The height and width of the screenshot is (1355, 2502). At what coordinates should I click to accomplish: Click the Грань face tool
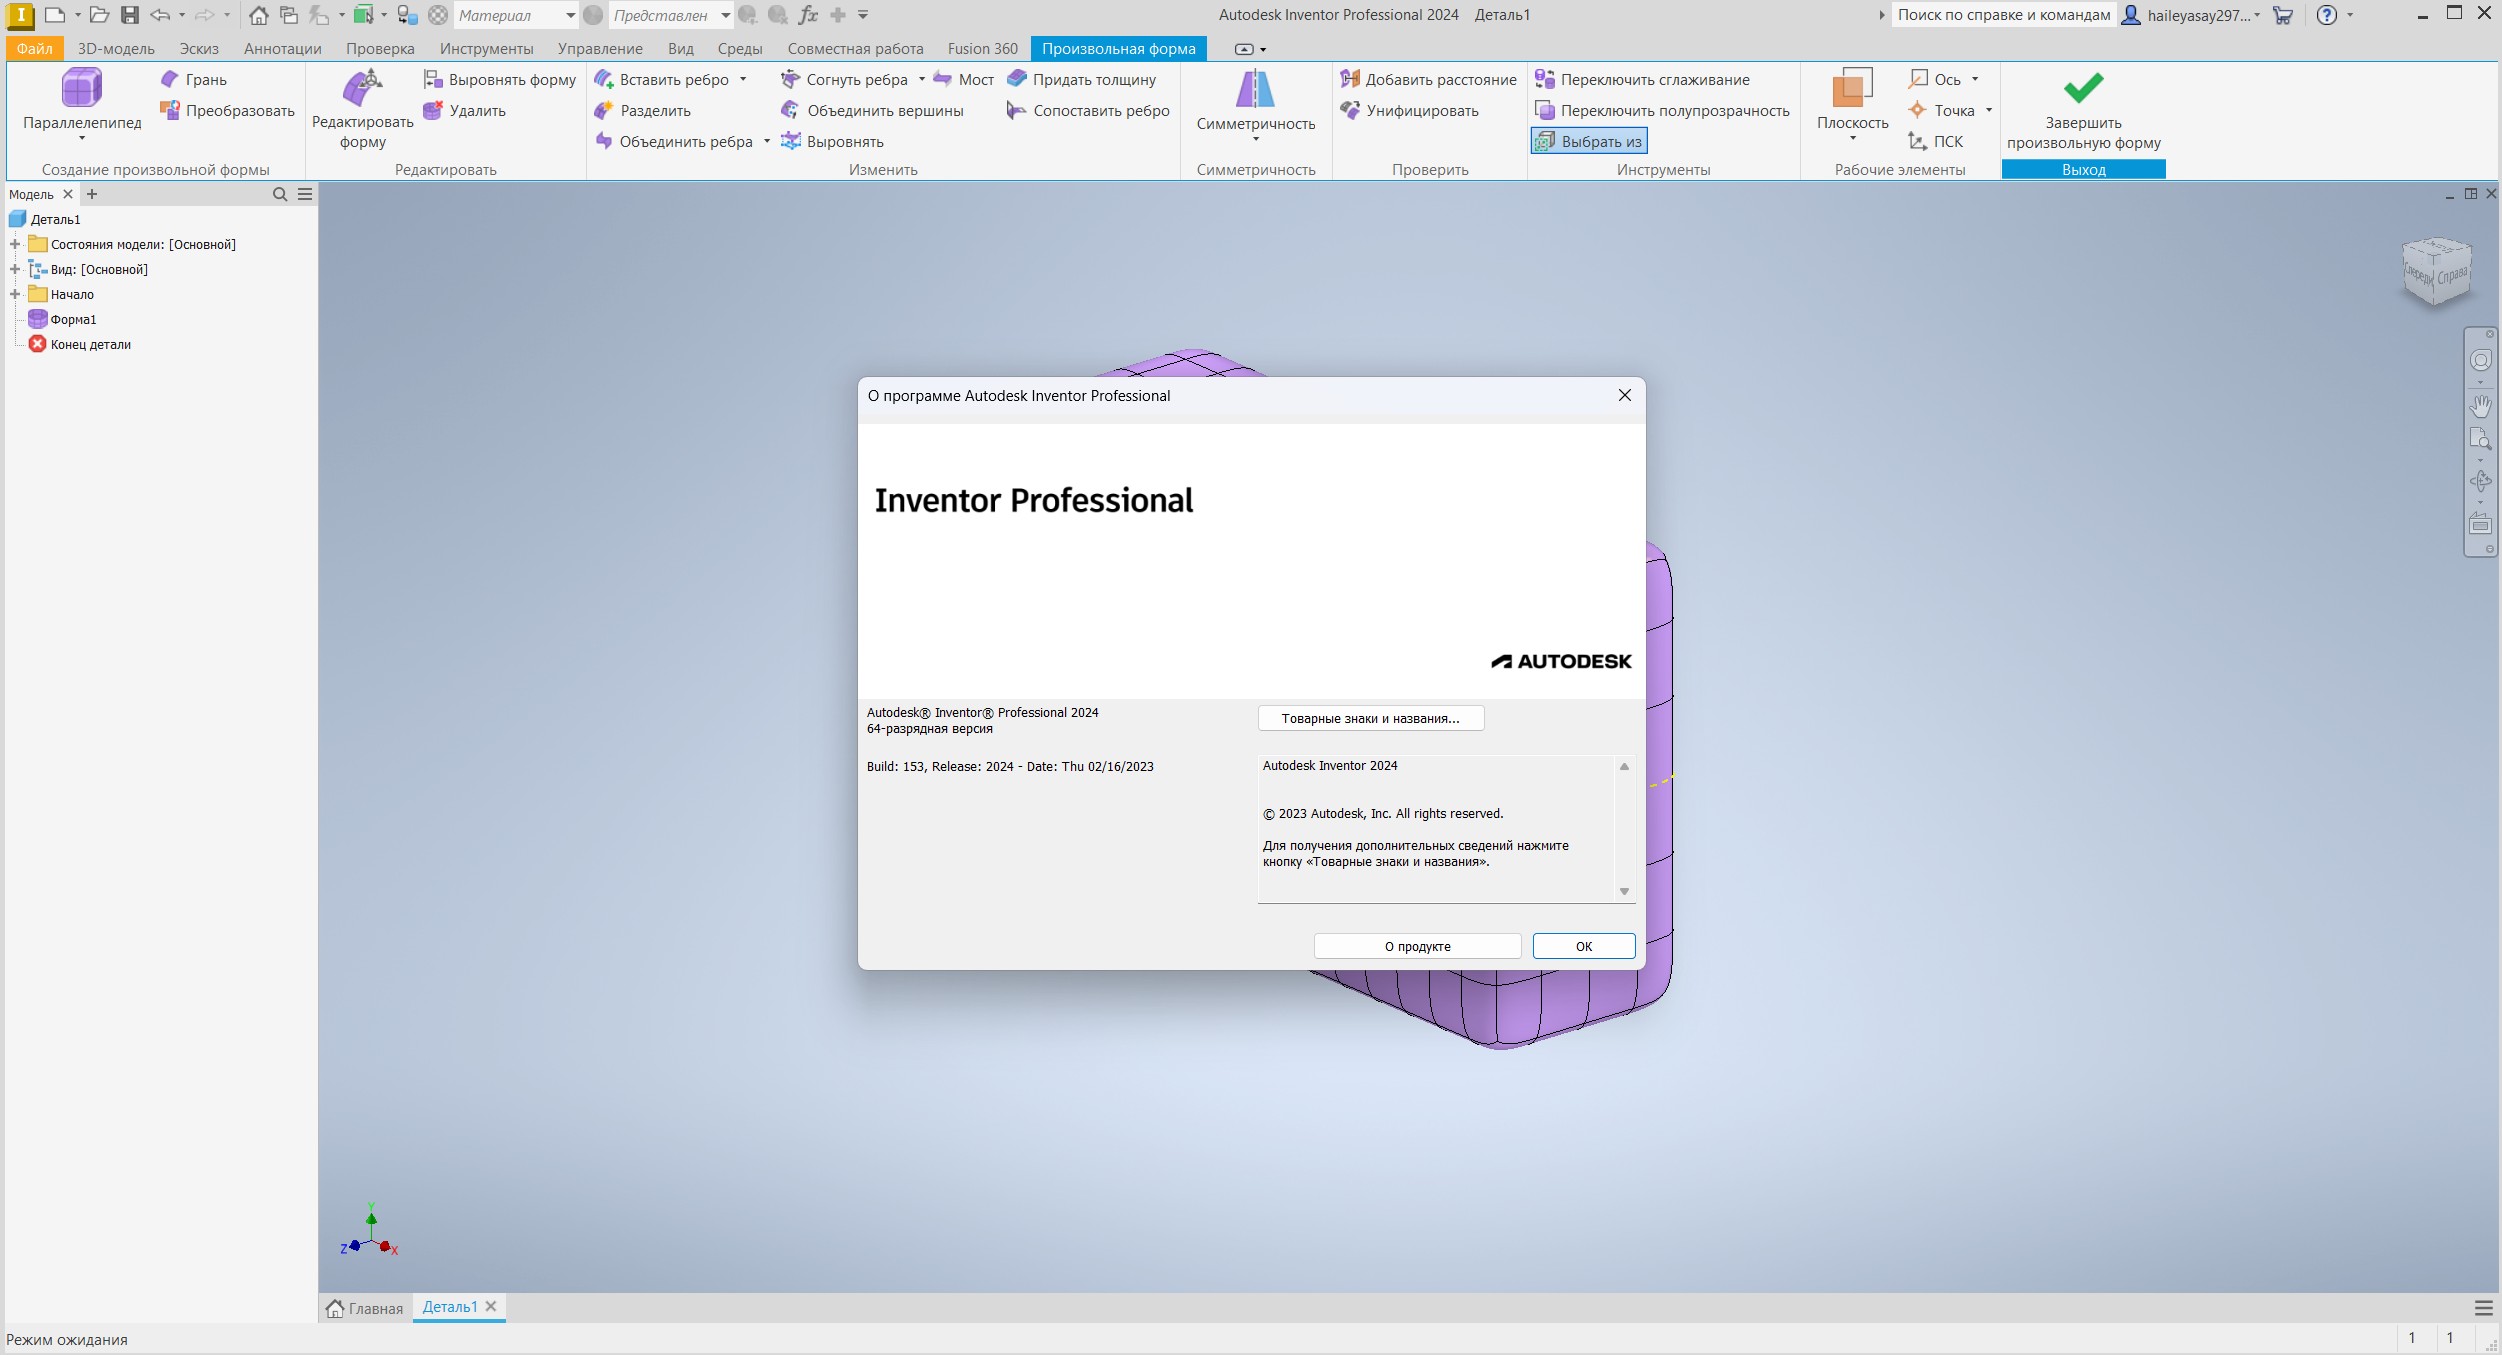(194, 79)
